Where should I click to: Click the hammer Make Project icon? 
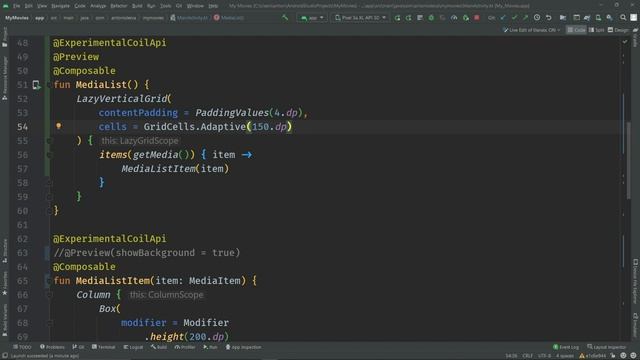point(285,18)
